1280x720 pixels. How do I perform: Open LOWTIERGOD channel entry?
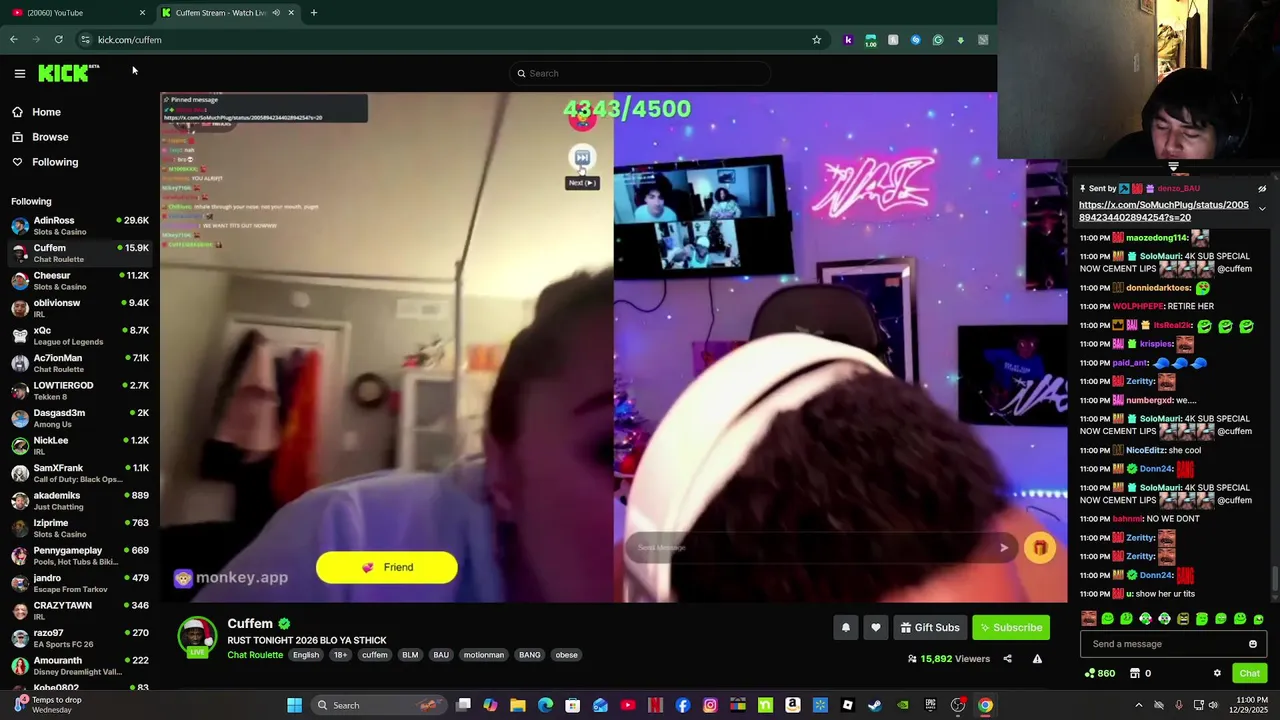[80, 391]
